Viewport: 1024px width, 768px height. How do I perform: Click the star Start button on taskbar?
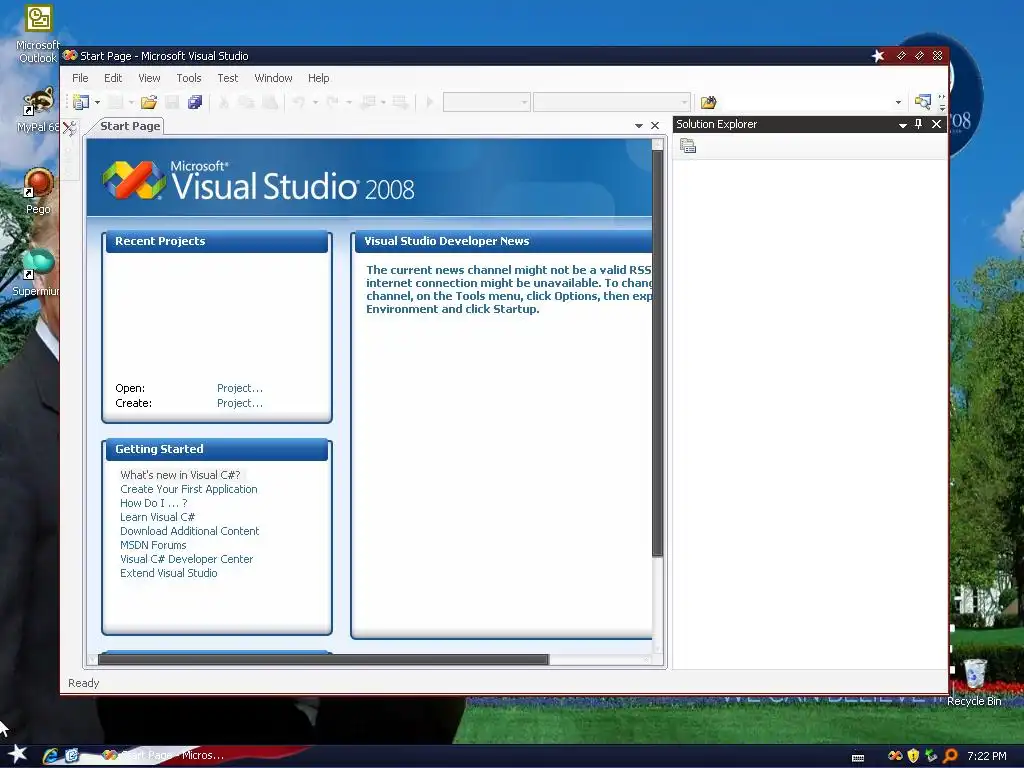(17, 755)
